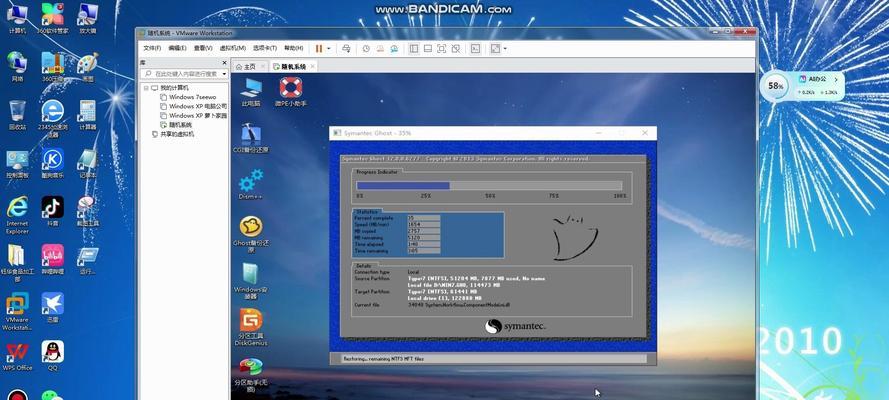Launch WPS Office desktop icon
Screen dimensions: 889x400
coord(18,356)
